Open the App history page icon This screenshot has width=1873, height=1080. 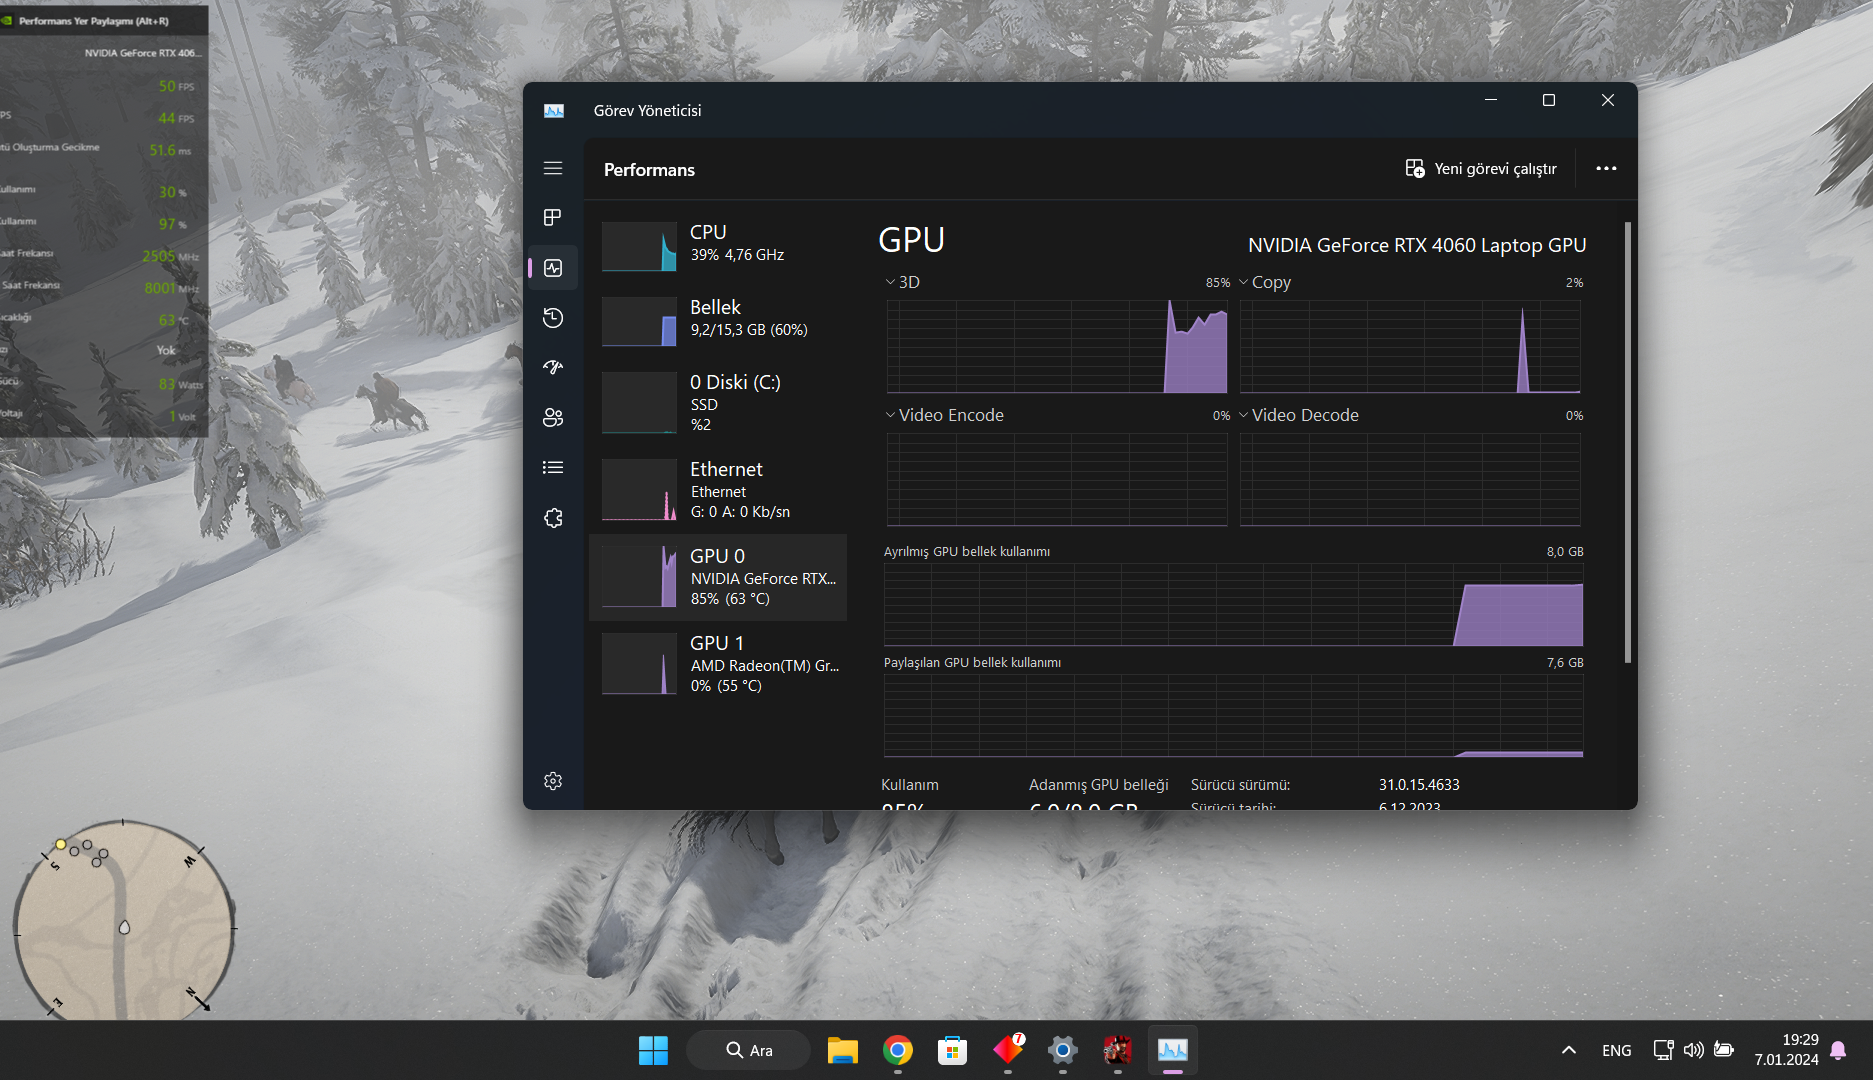(553, 318)
